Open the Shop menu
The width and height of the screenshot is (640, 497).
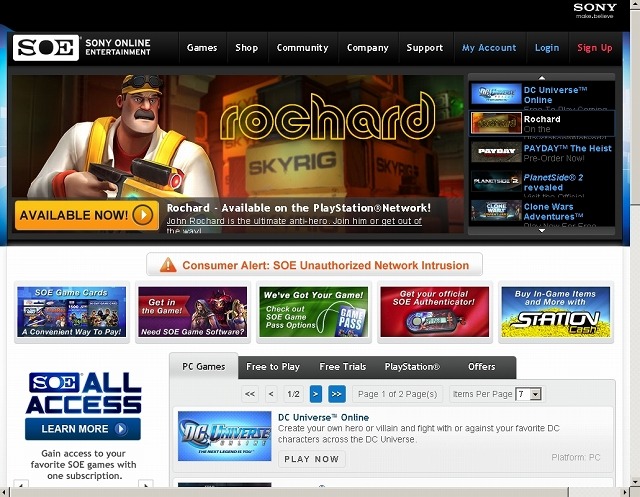click(247, 48)
